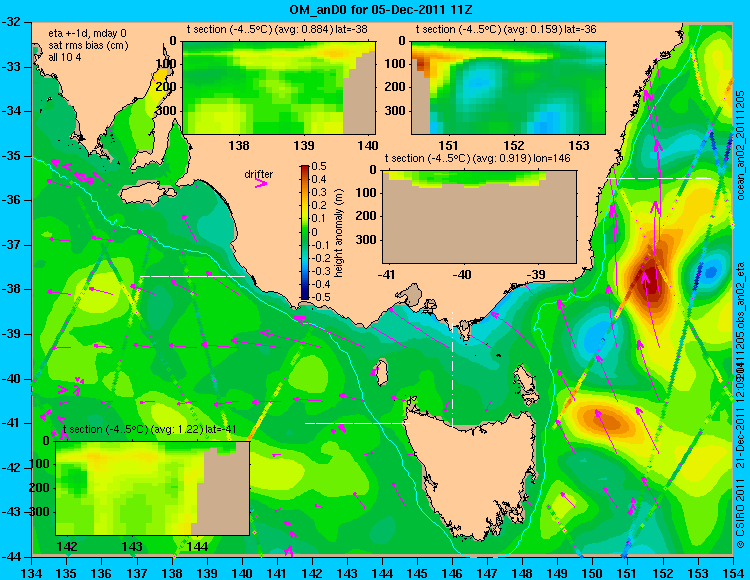Viewport: 750px width, 580px height.
Task: Click the magenta drifter arrow legend symbol
Action: [x=261, y=183]
